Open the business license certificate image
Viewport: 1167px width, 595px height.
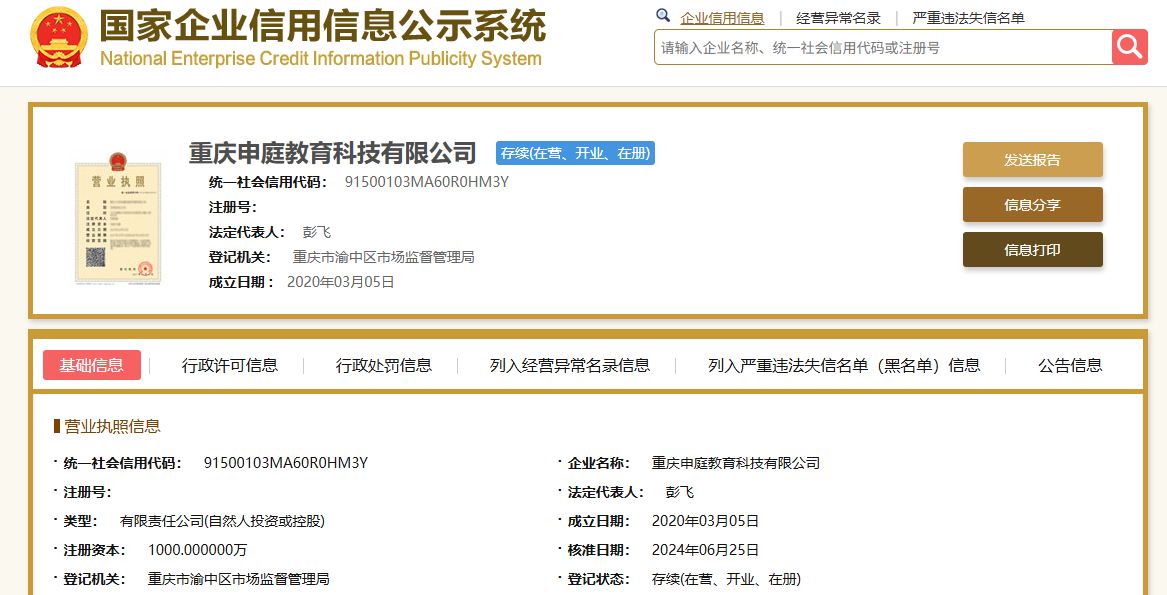[x=117, y=216]
